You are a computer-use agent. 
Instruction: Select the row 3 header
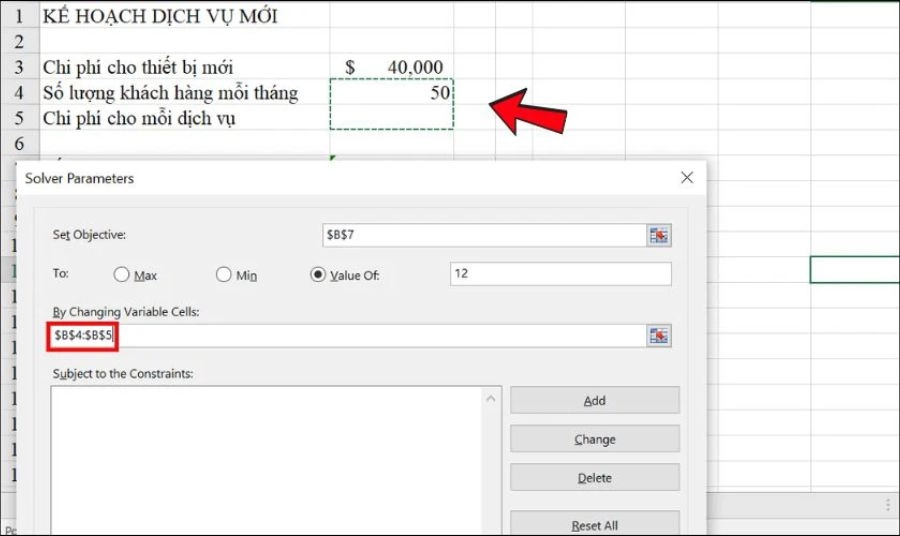17,67
